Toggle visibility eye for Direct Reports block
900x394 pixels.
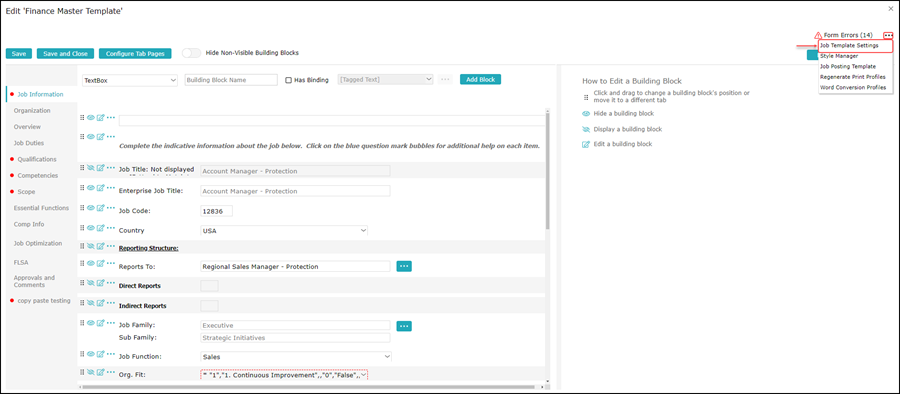tap(91, 283)
